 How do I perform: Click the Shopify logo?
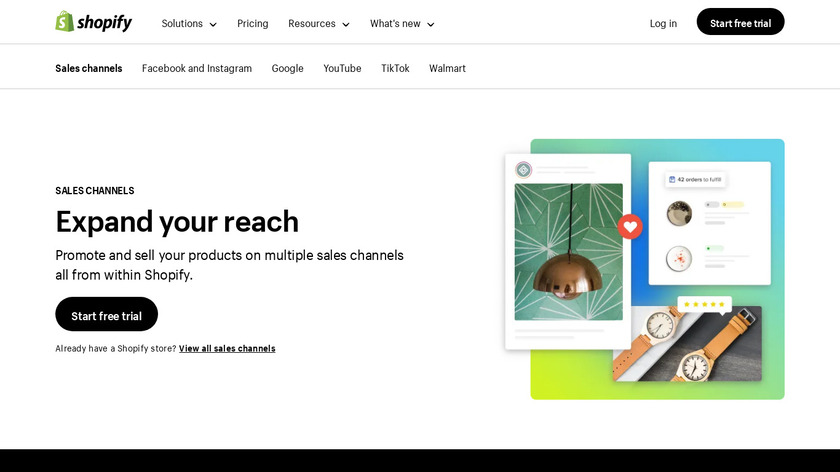coord(94,22)
